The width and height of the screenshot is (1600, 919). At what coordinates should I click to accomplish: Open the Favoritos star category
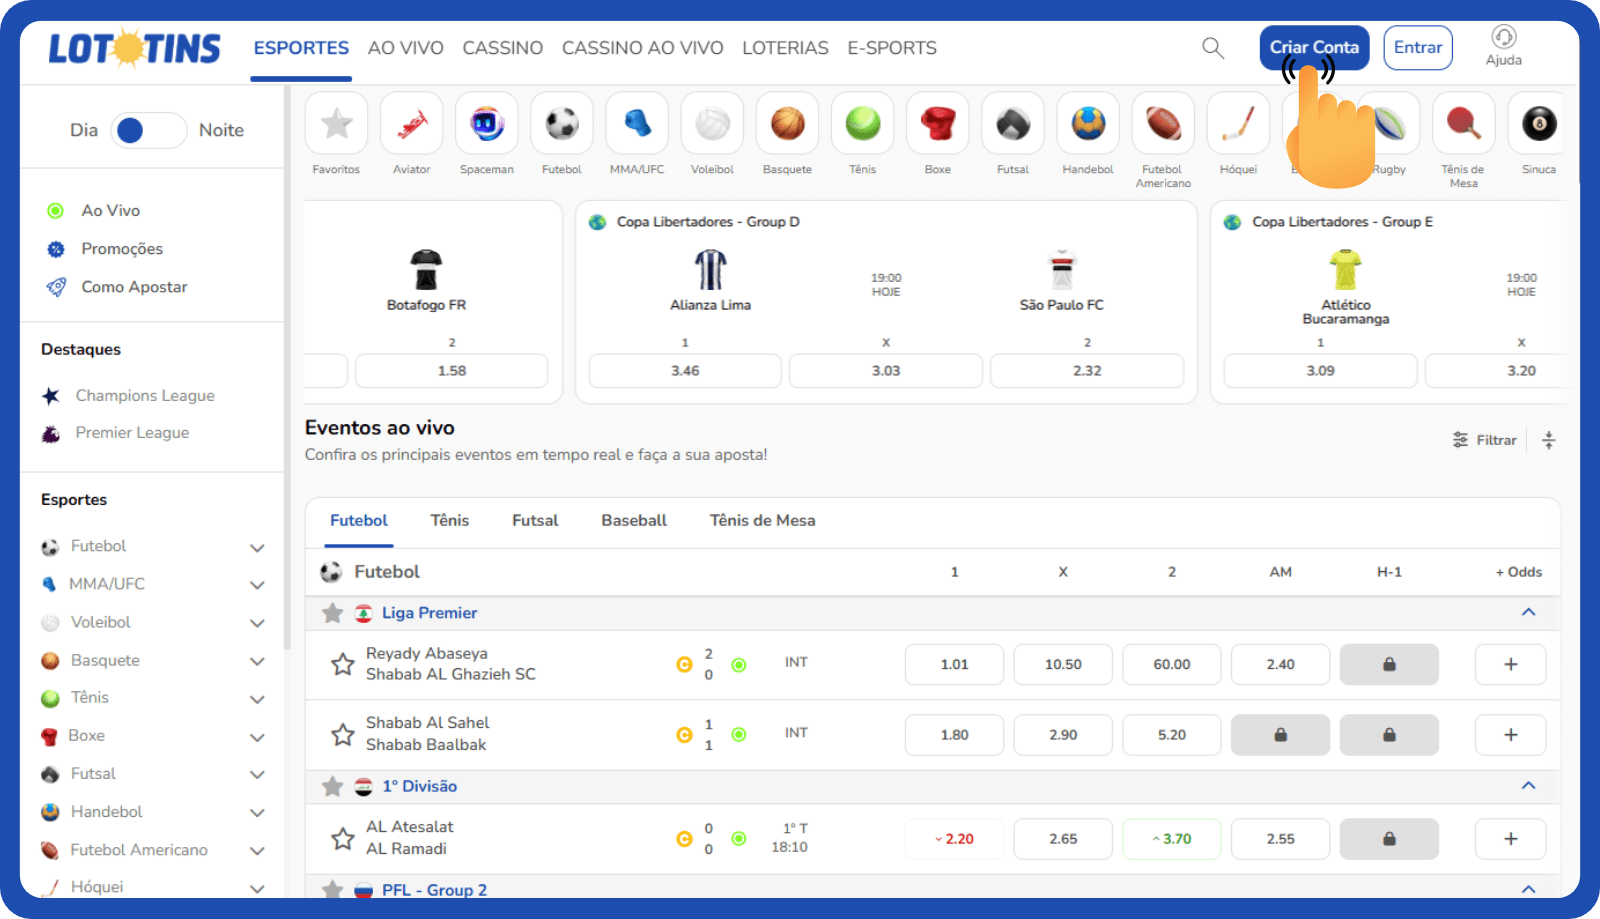point(336,124)
